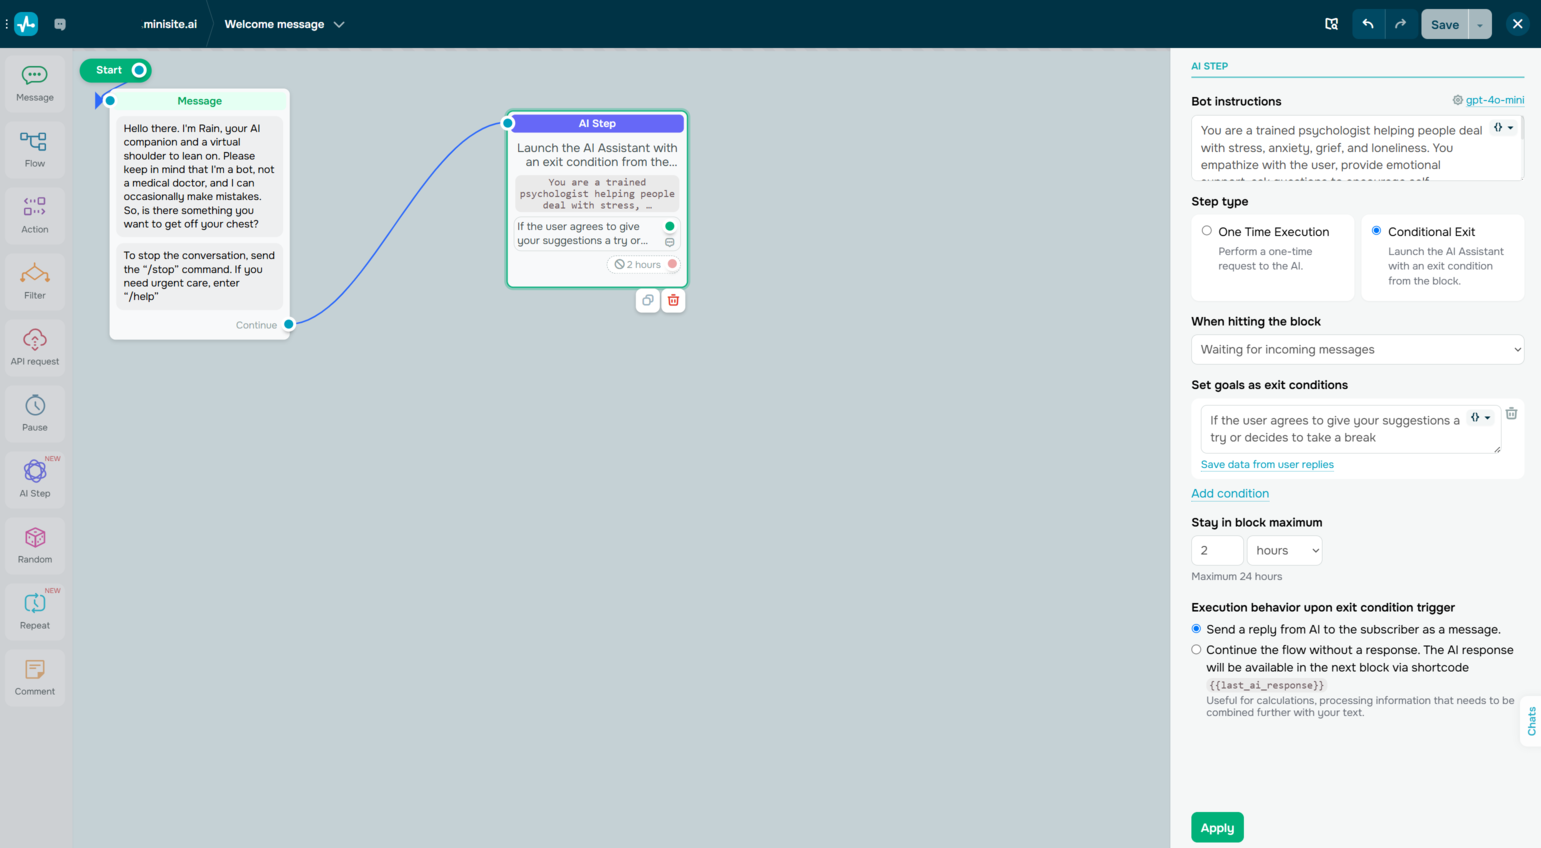
Task: Click the 2 hours timeout label
Action: tap(638, 264)
